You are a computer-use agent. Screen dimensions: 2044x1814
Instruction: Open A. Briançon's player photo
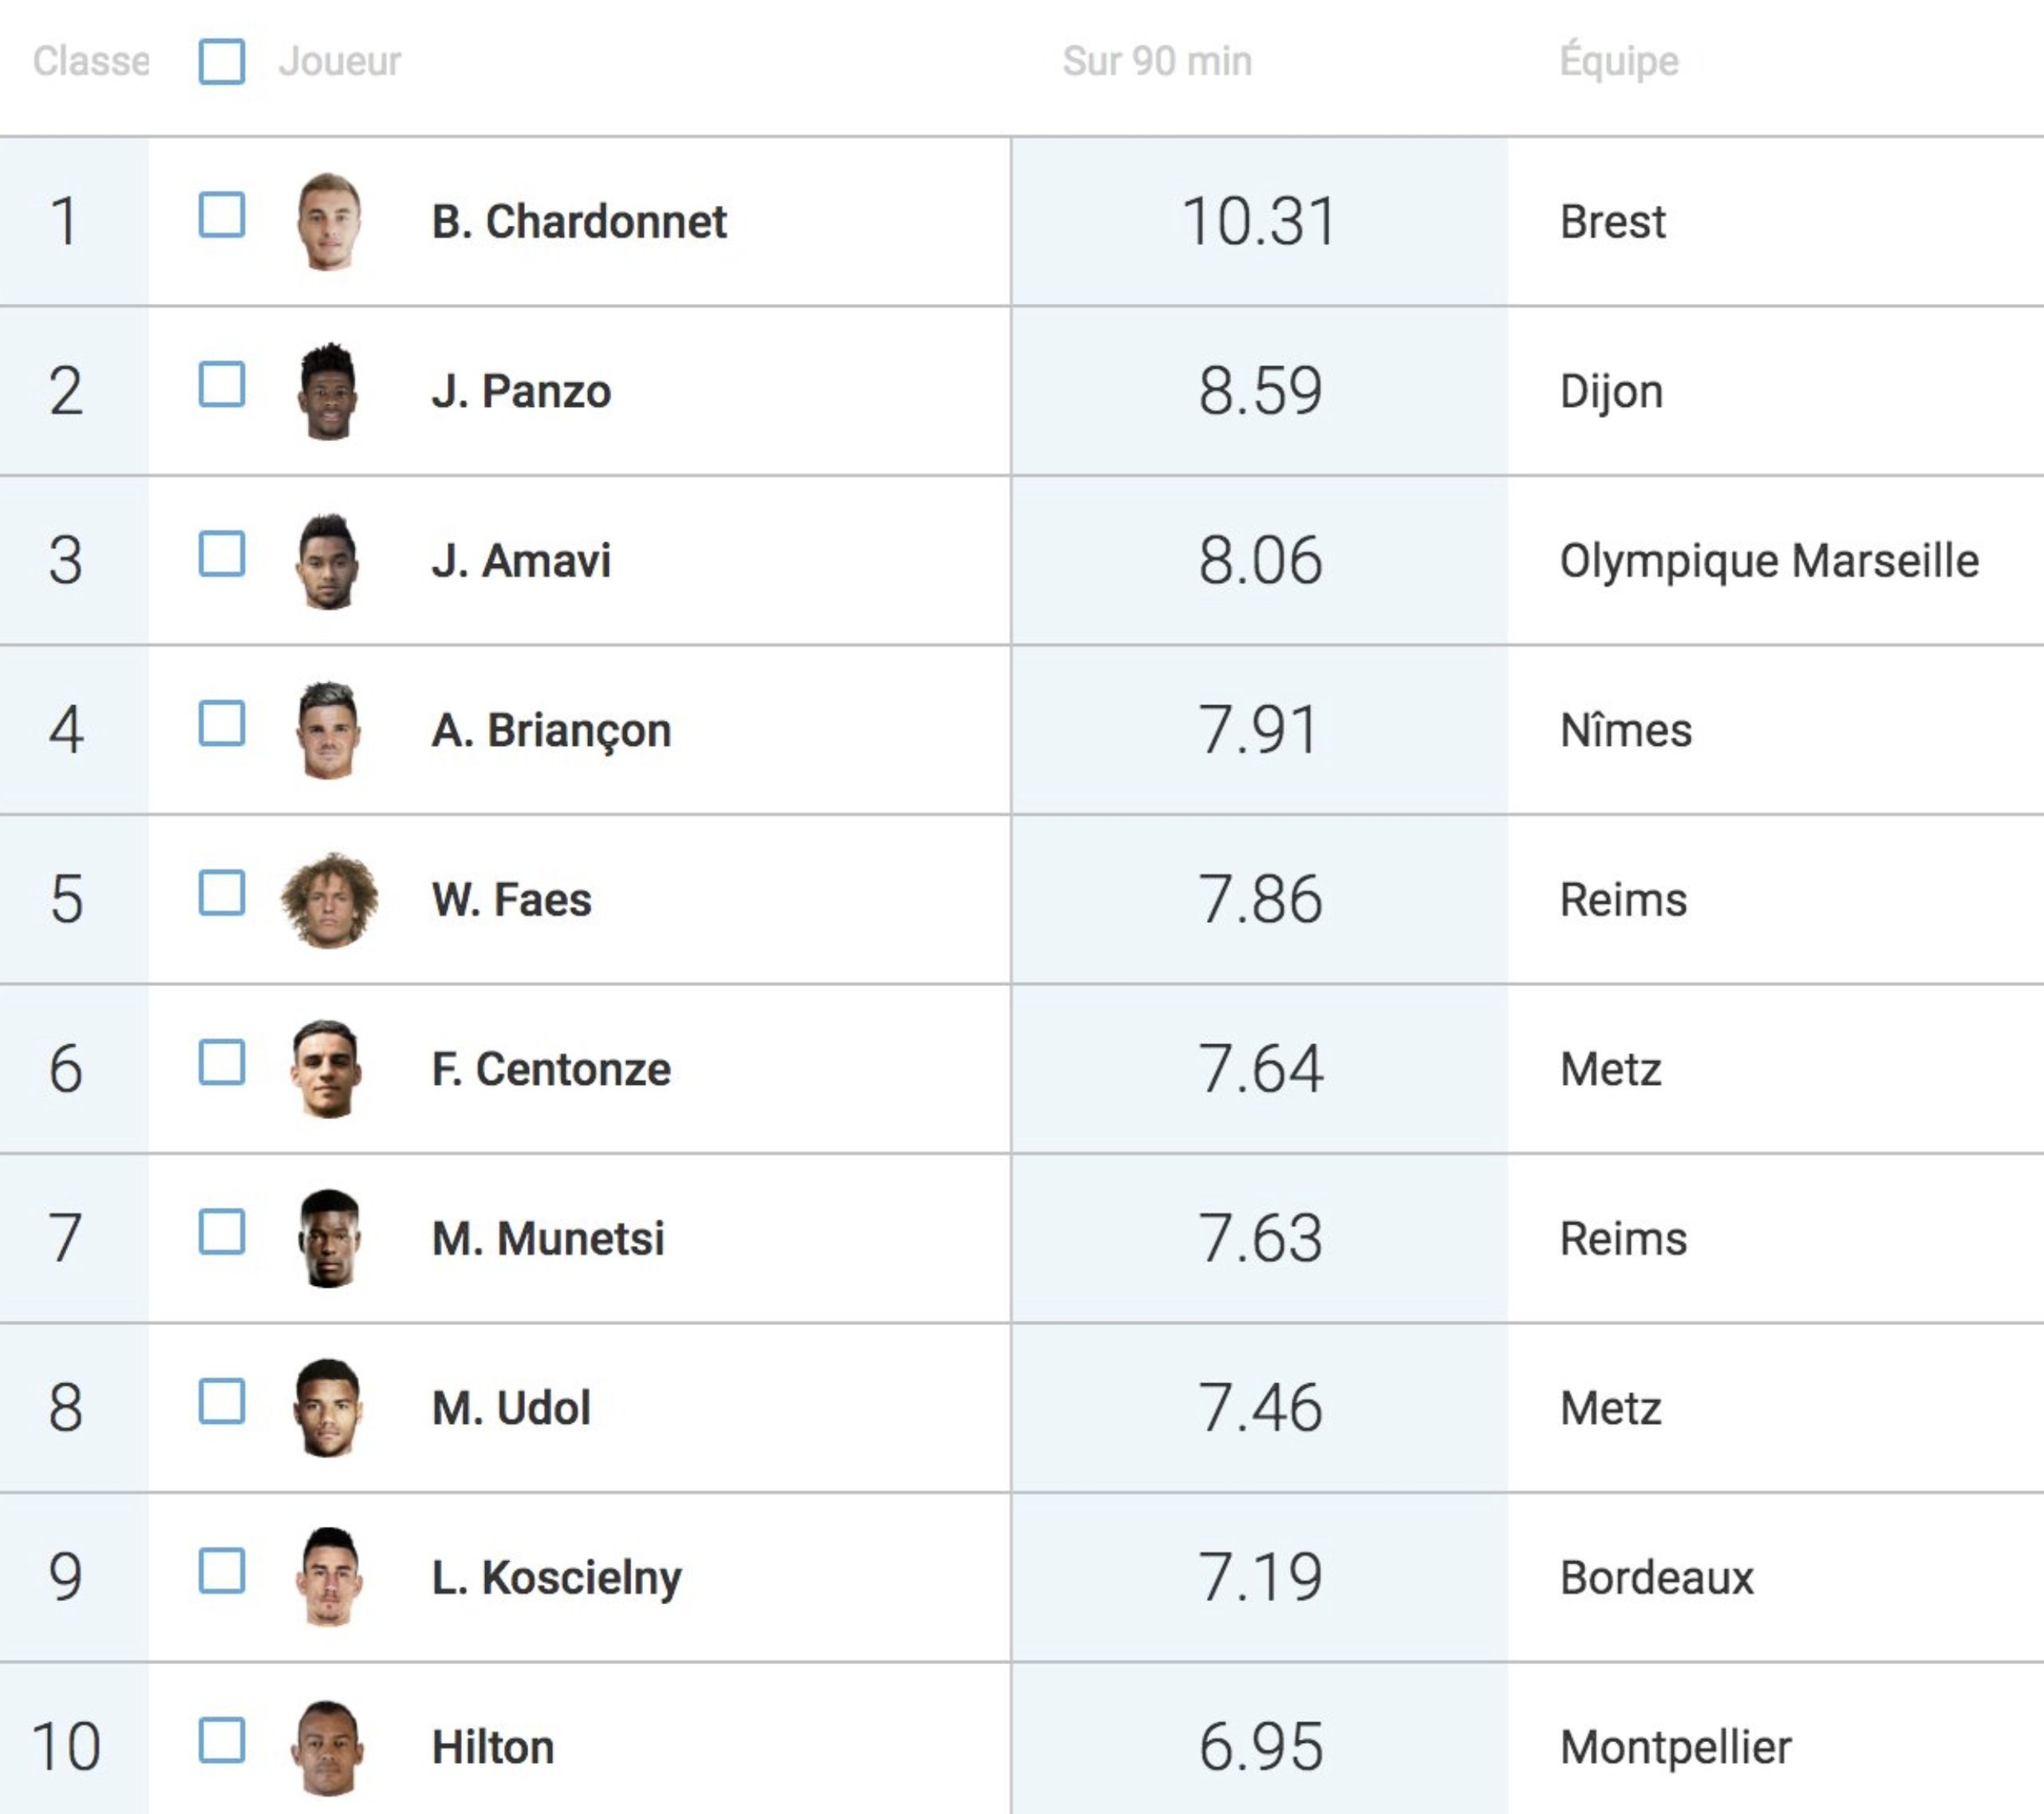click(x=329, y=730)
